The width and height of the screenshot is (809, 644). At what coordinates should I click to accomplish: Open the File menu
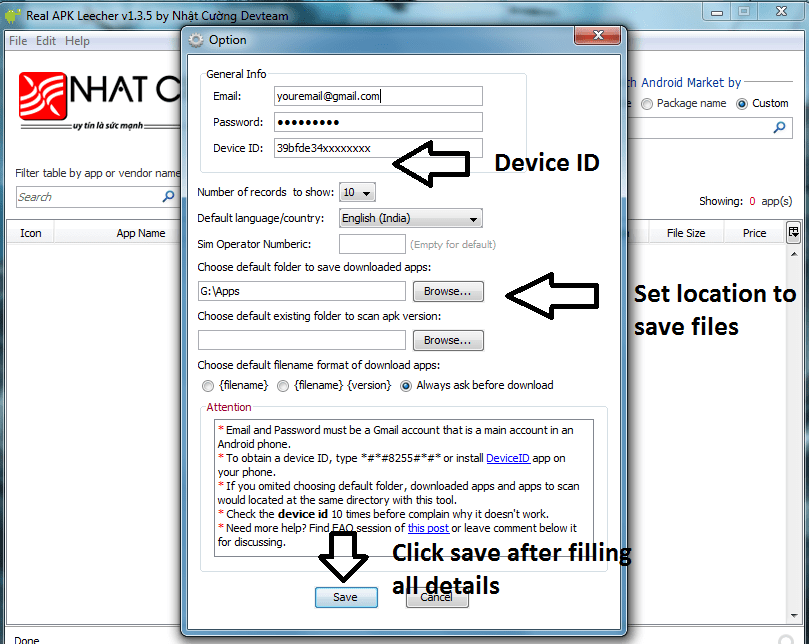click(18, 41)
